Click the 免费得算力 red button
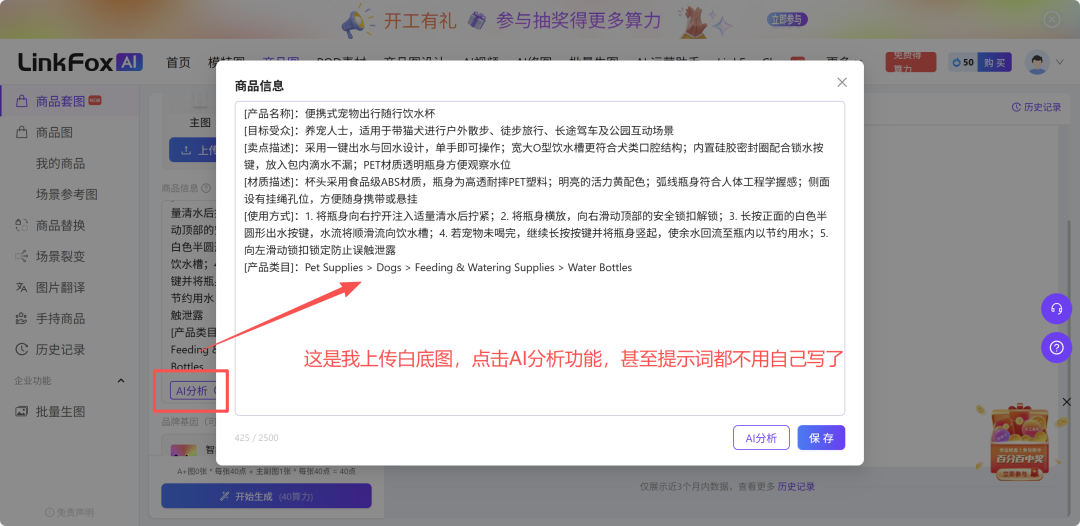This screenshot has height=526, width=1080. (x=911, y=62)
